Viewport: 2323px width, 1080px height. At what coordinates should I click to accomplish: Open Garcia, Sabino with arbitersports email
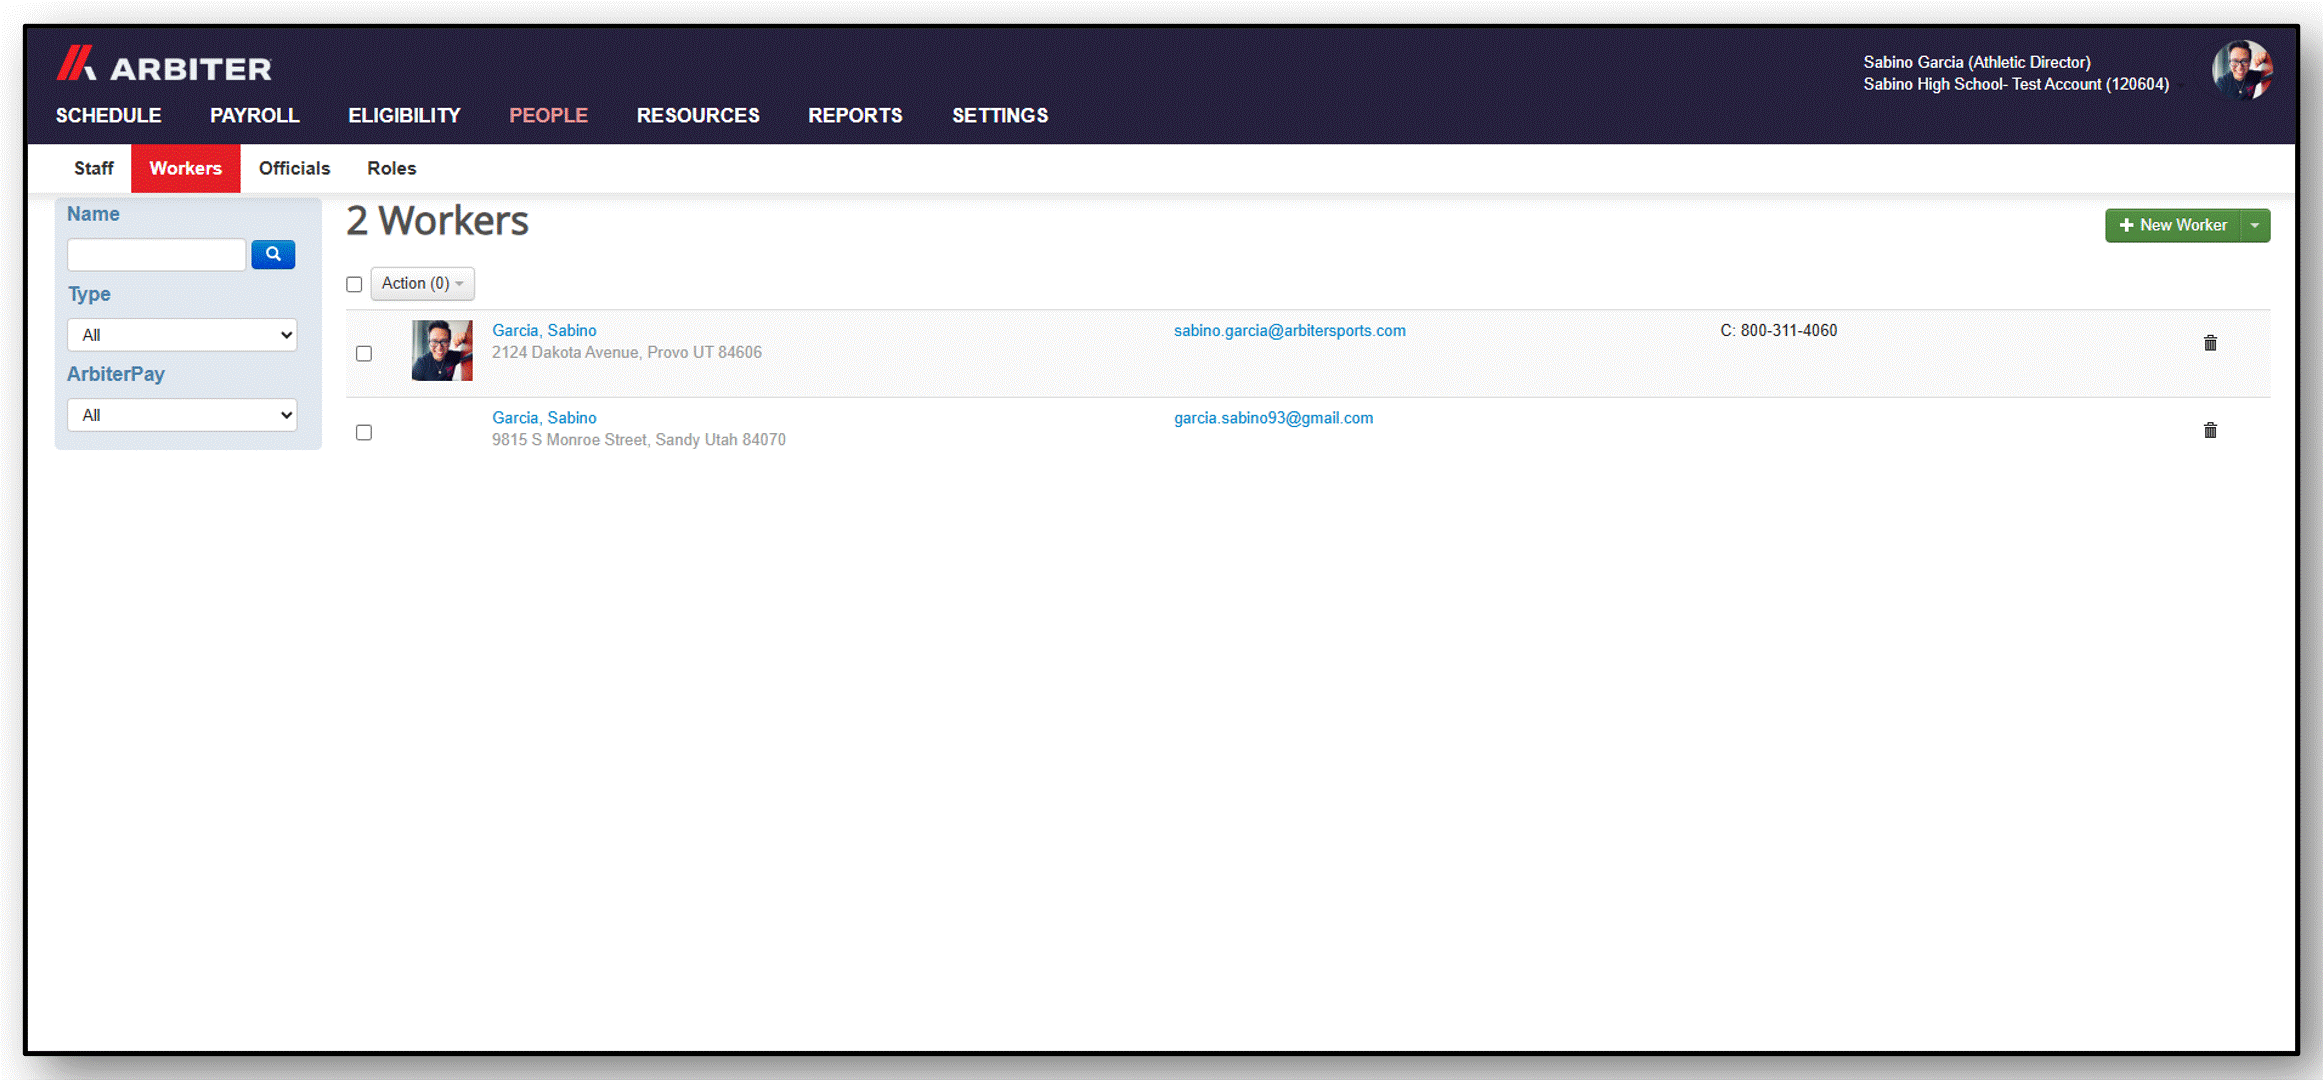[x=544, y=331]
